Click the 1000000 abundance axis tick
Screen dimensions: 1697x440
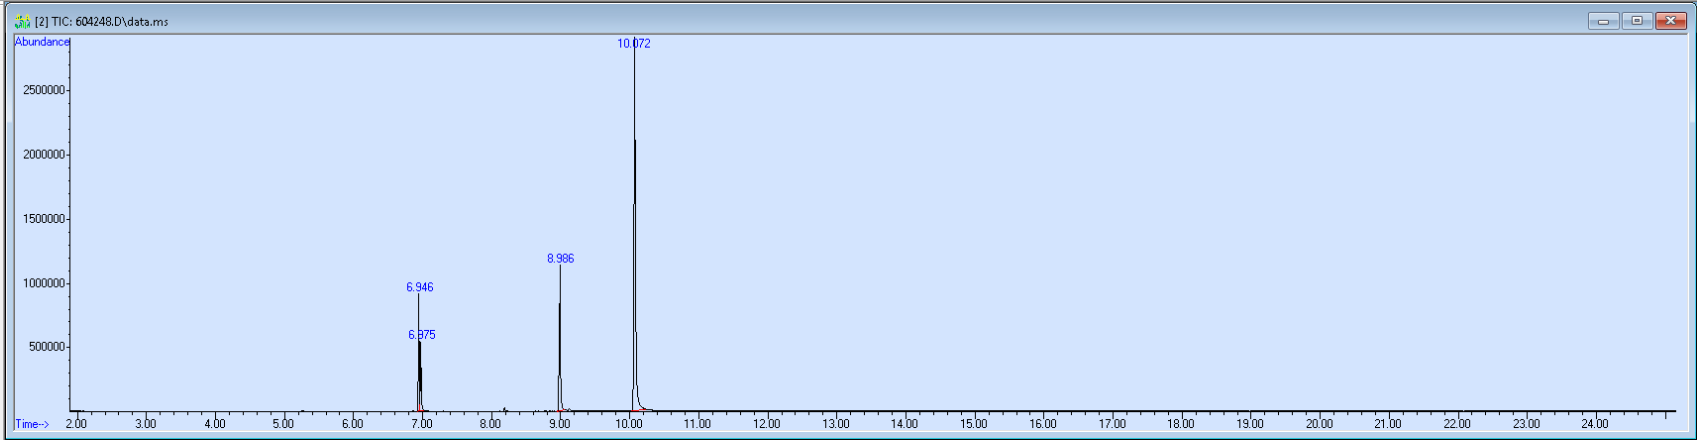[43, 284]
